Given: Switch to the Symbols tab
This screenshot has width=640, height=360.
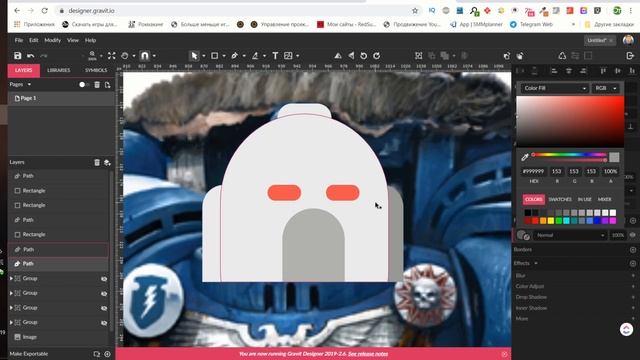Looking at the screenshot, I should [x=96, y=70].
